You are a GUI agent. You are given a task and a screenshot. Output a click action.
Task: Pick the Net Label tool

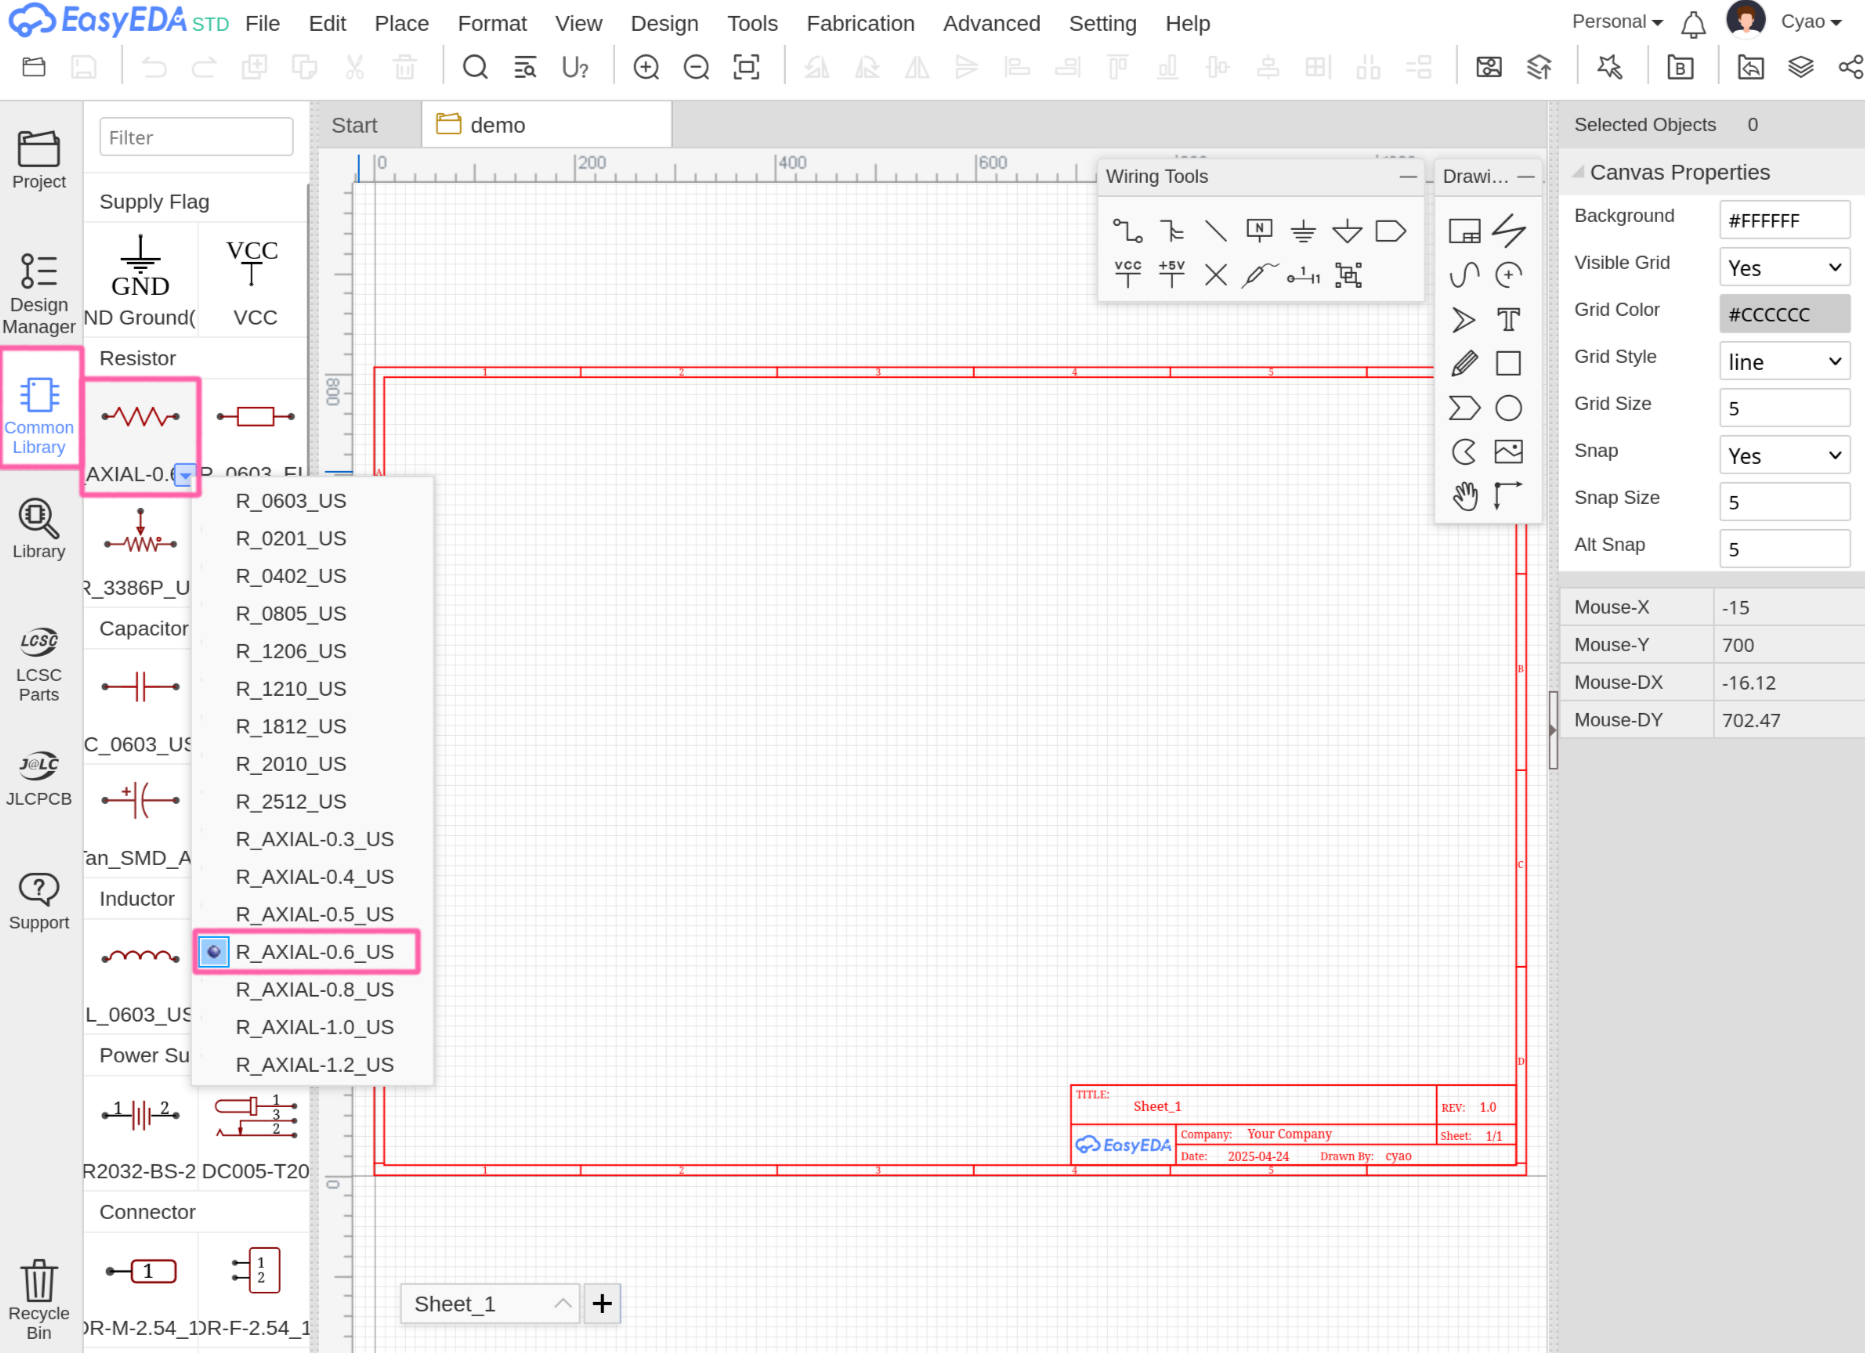(1259, 231)
